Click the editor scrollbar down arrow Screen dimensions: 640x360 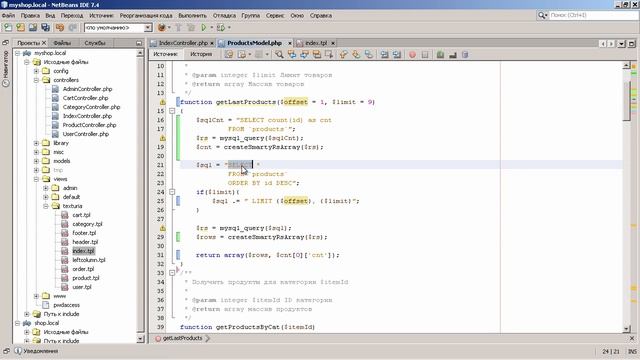(x=627, y=329)
